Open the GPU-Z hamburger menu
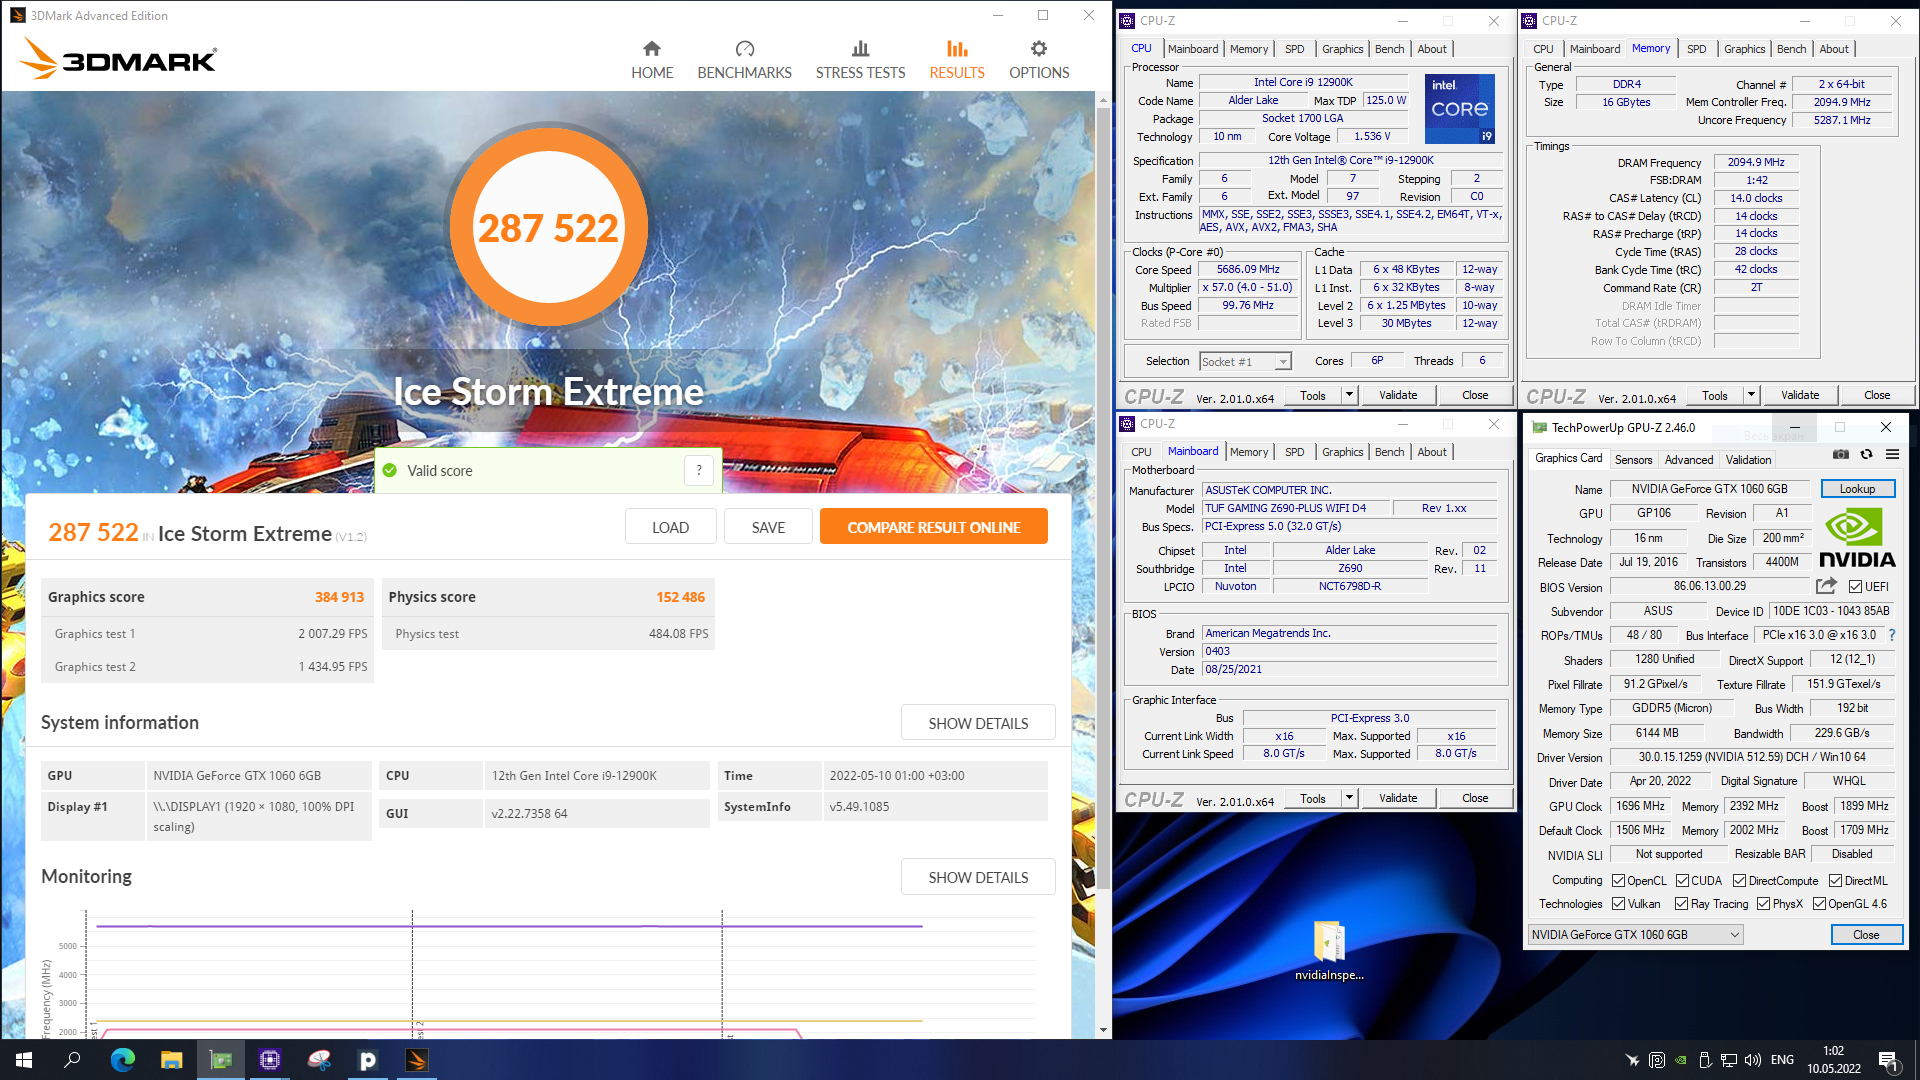The image size is (1920, 1080). coord(1892,454)
